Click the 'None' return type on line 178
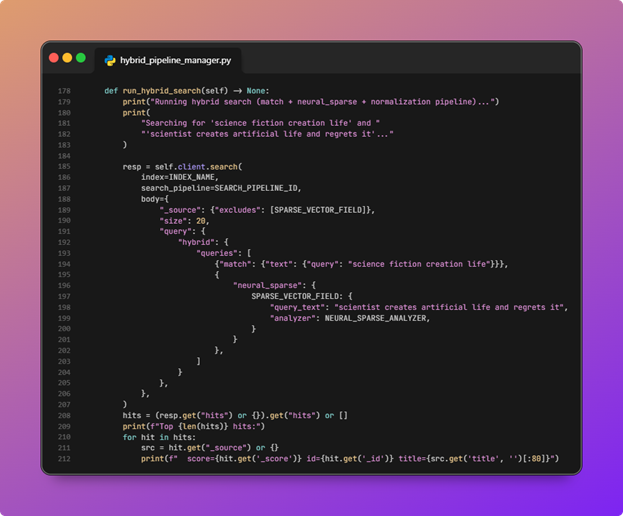623x516 pixels. tap(255, 91)
